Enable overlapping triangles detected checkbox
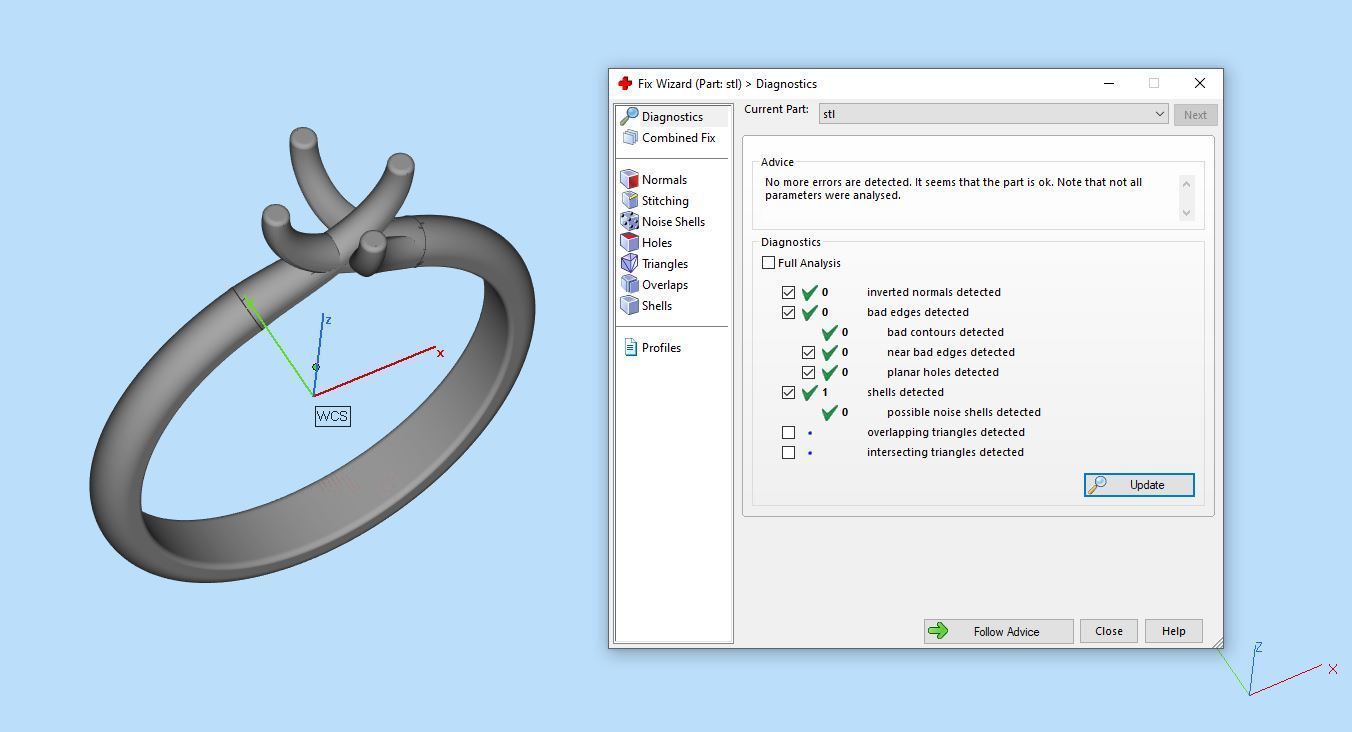The width and height of the screenshot is (1352, 732). [788, 432]
